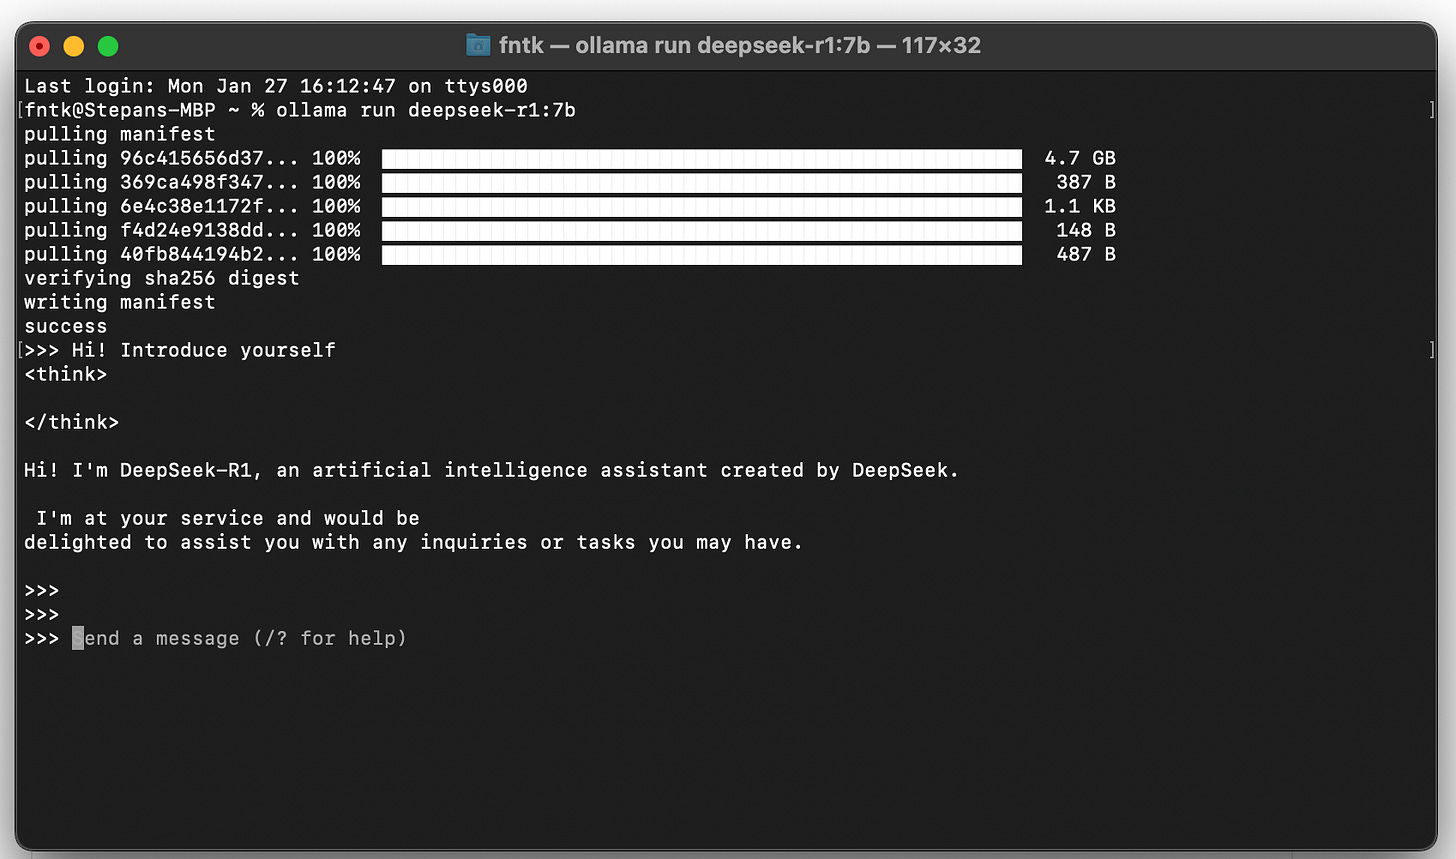Click the text "pulling 369ca498f347... 100%"
This screenshot has width=1456, height=859.
192,182
